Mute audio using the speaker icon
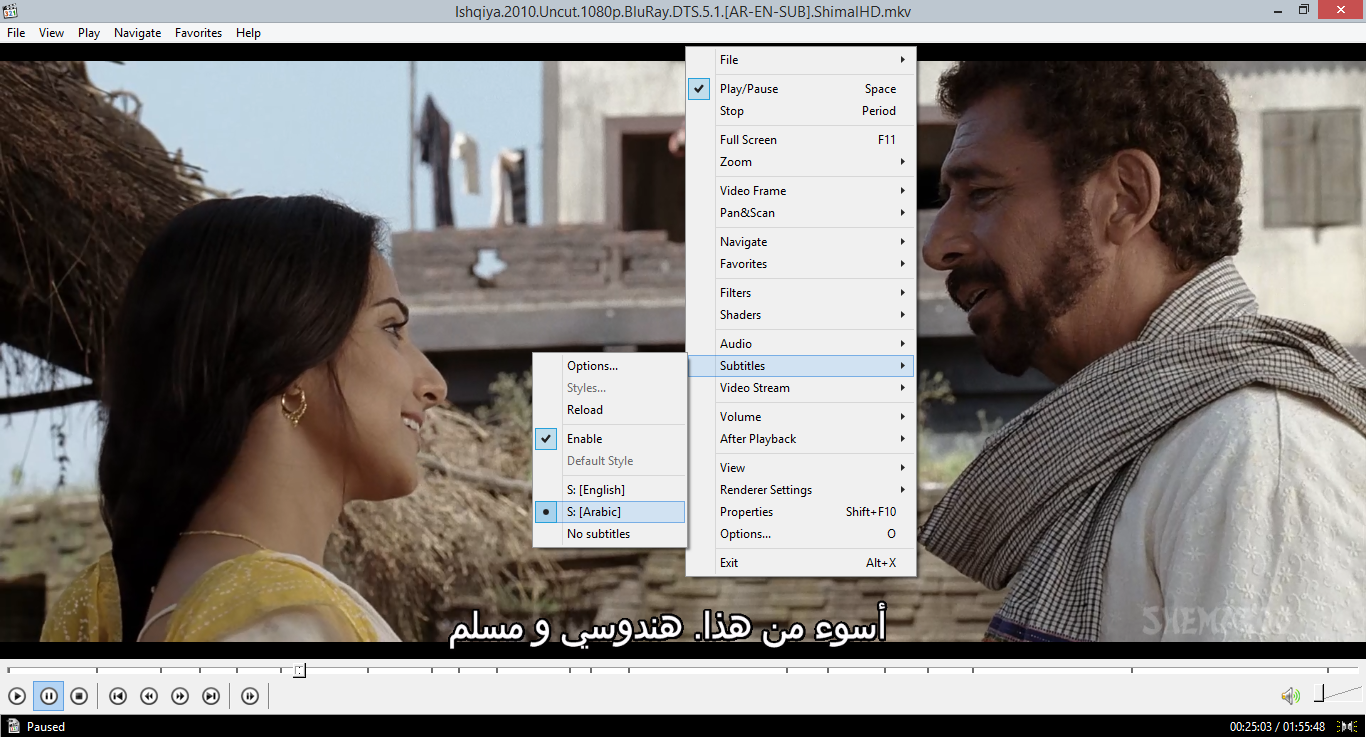 pos(1291,696)
